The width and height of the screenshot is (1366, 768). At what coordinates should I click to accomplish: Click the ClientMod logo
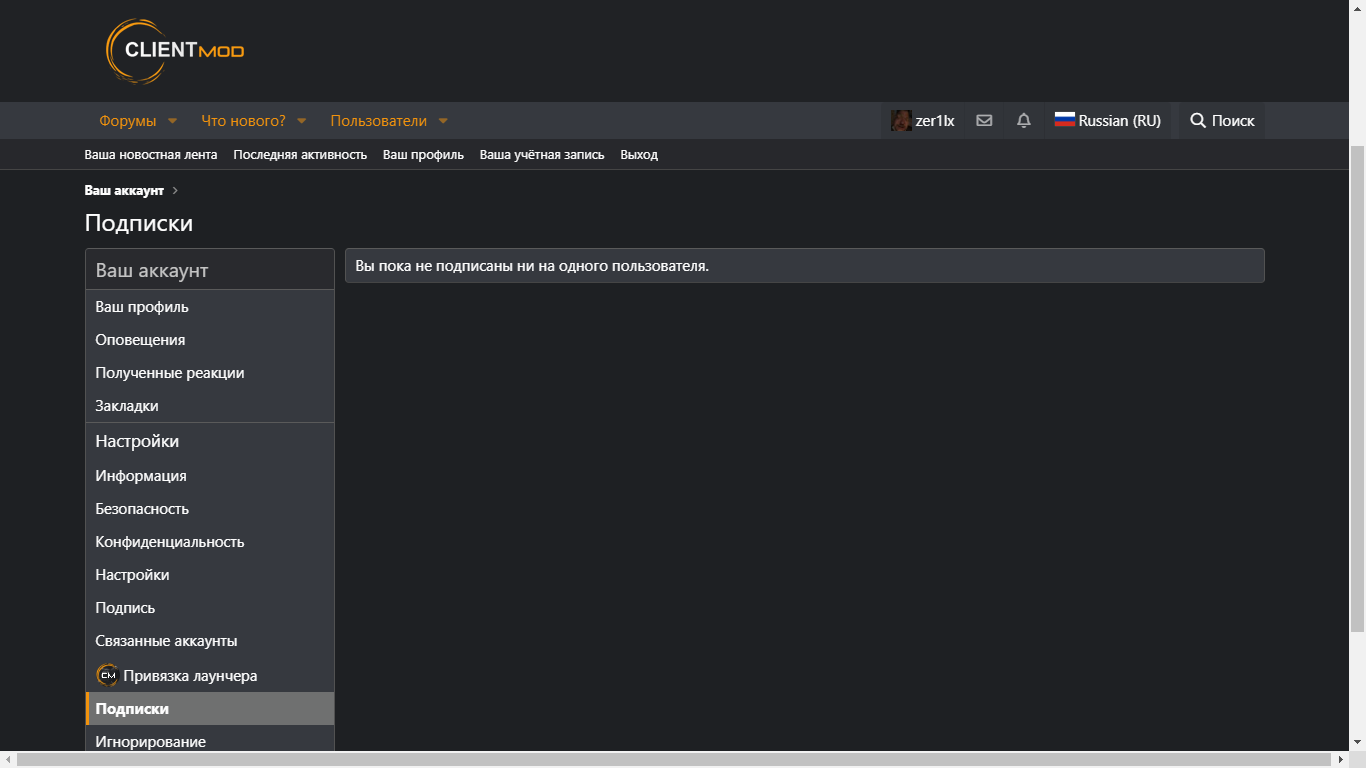[175, 50]
